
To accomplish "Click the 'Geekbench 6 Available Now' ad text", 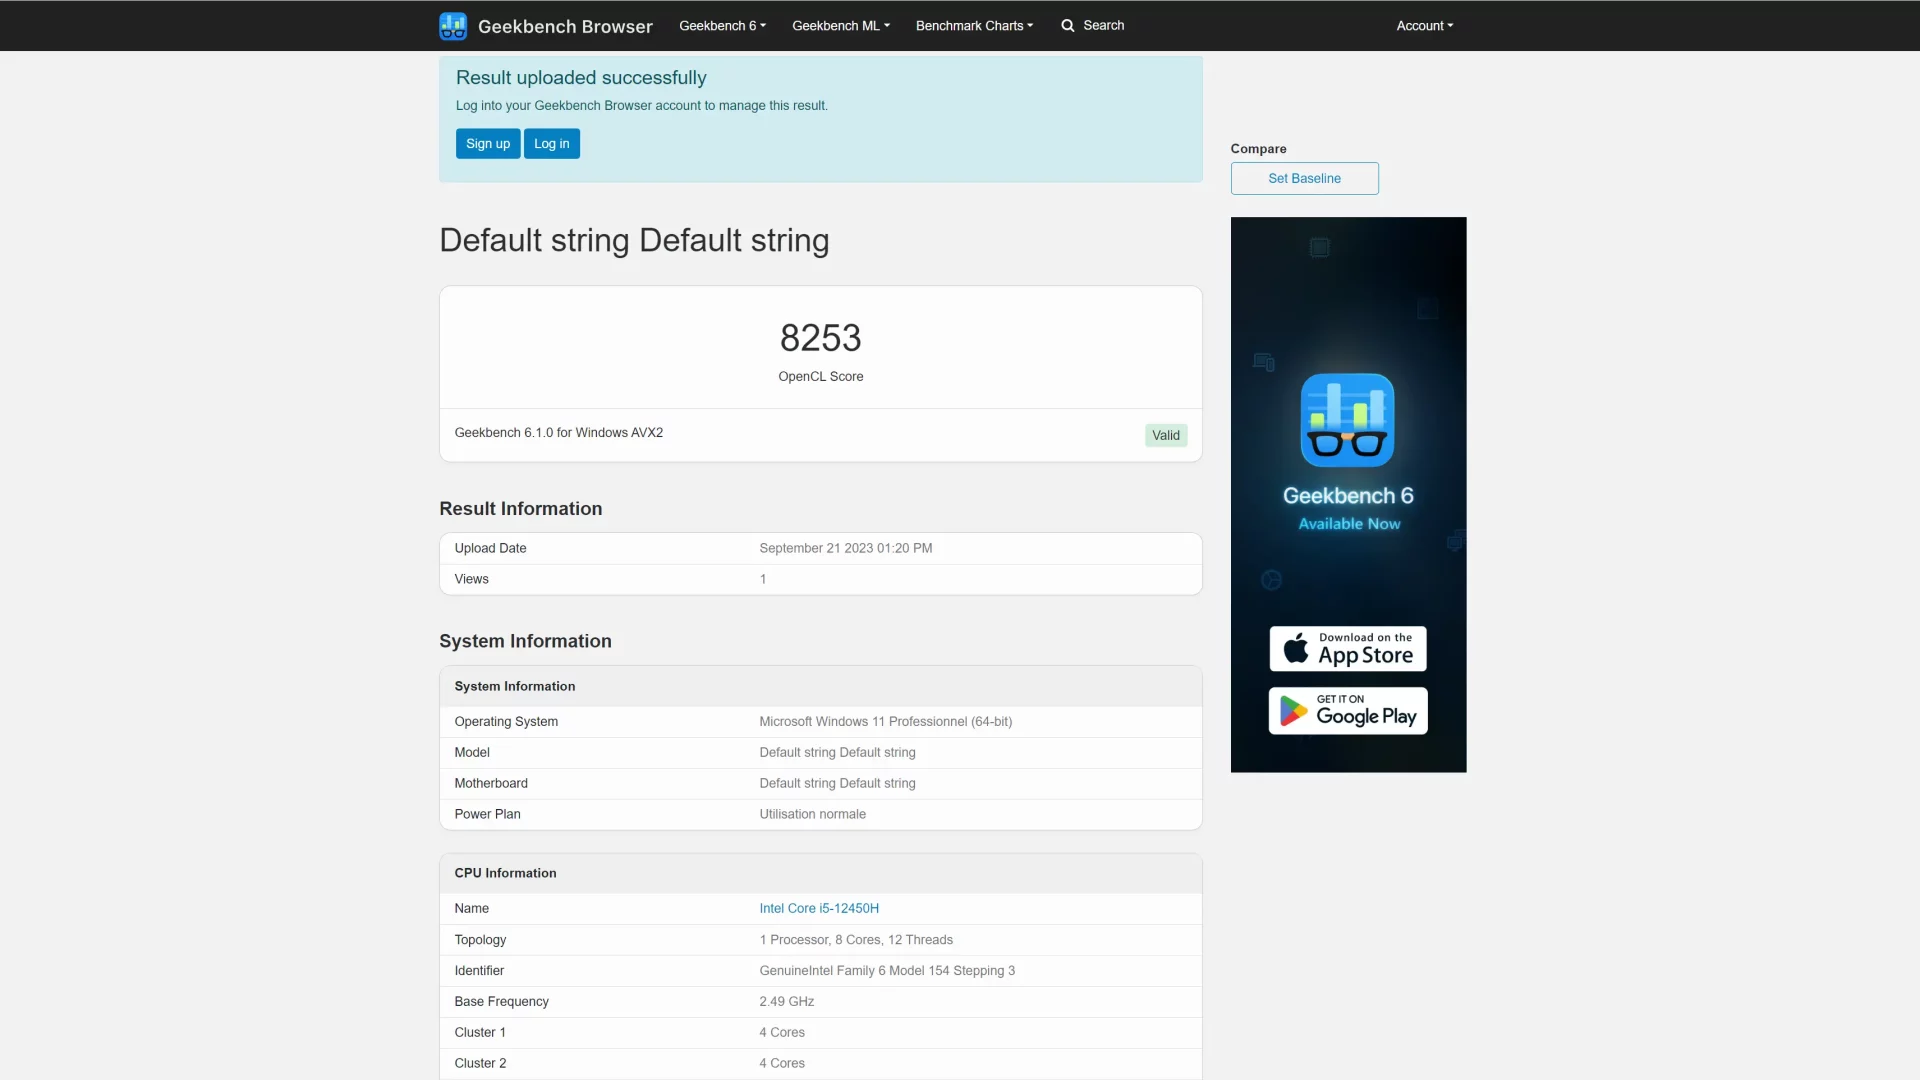I will pyautogui.click(x=1348, y=508).
